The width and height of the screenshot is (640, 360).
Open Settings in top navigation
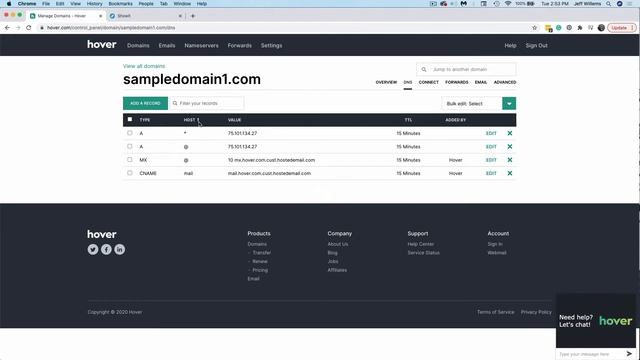(x=271, y=46)
